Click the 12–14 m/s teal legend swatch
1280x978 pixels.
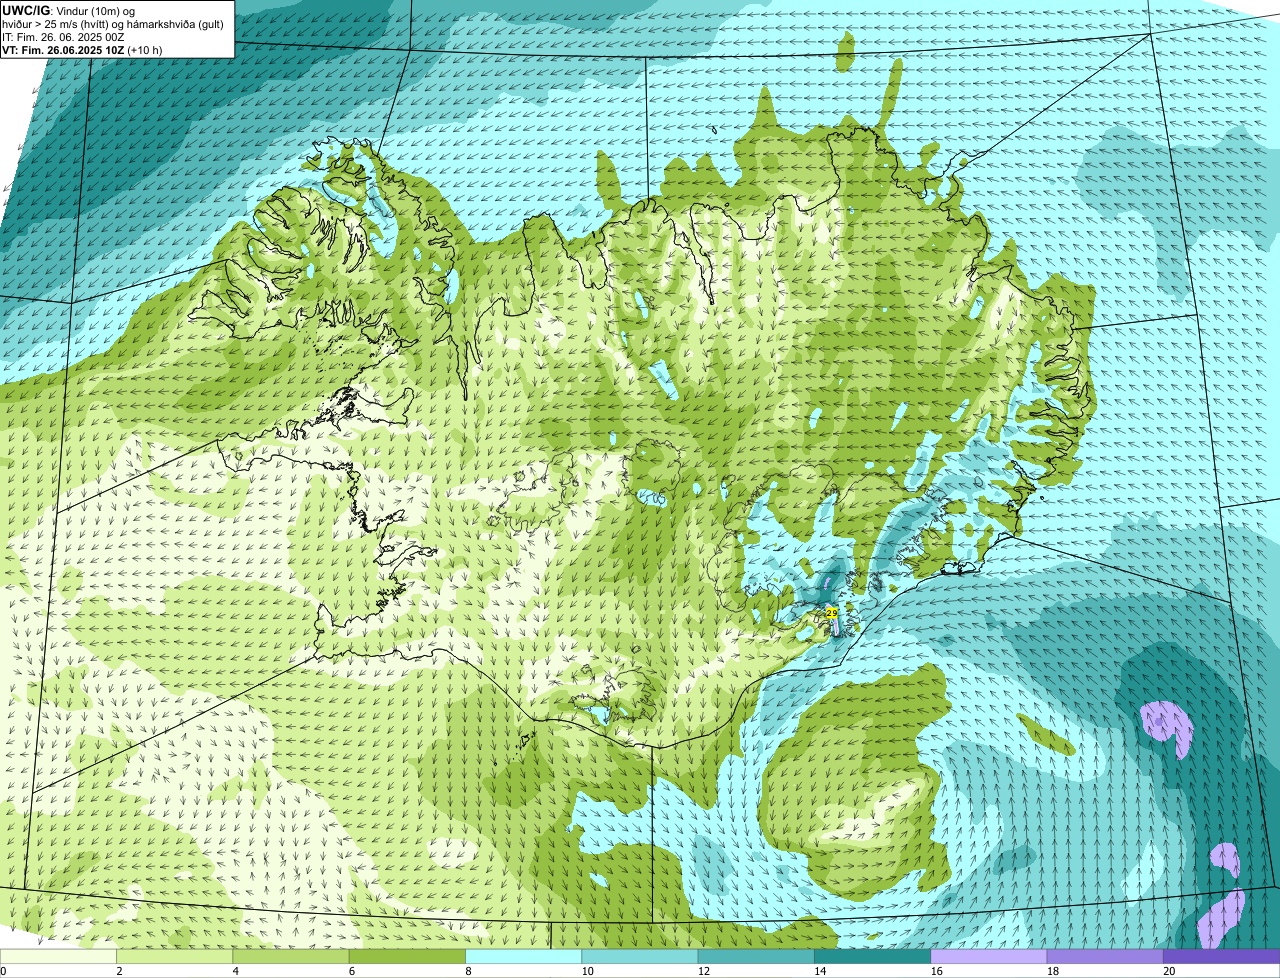pos(756,956)
